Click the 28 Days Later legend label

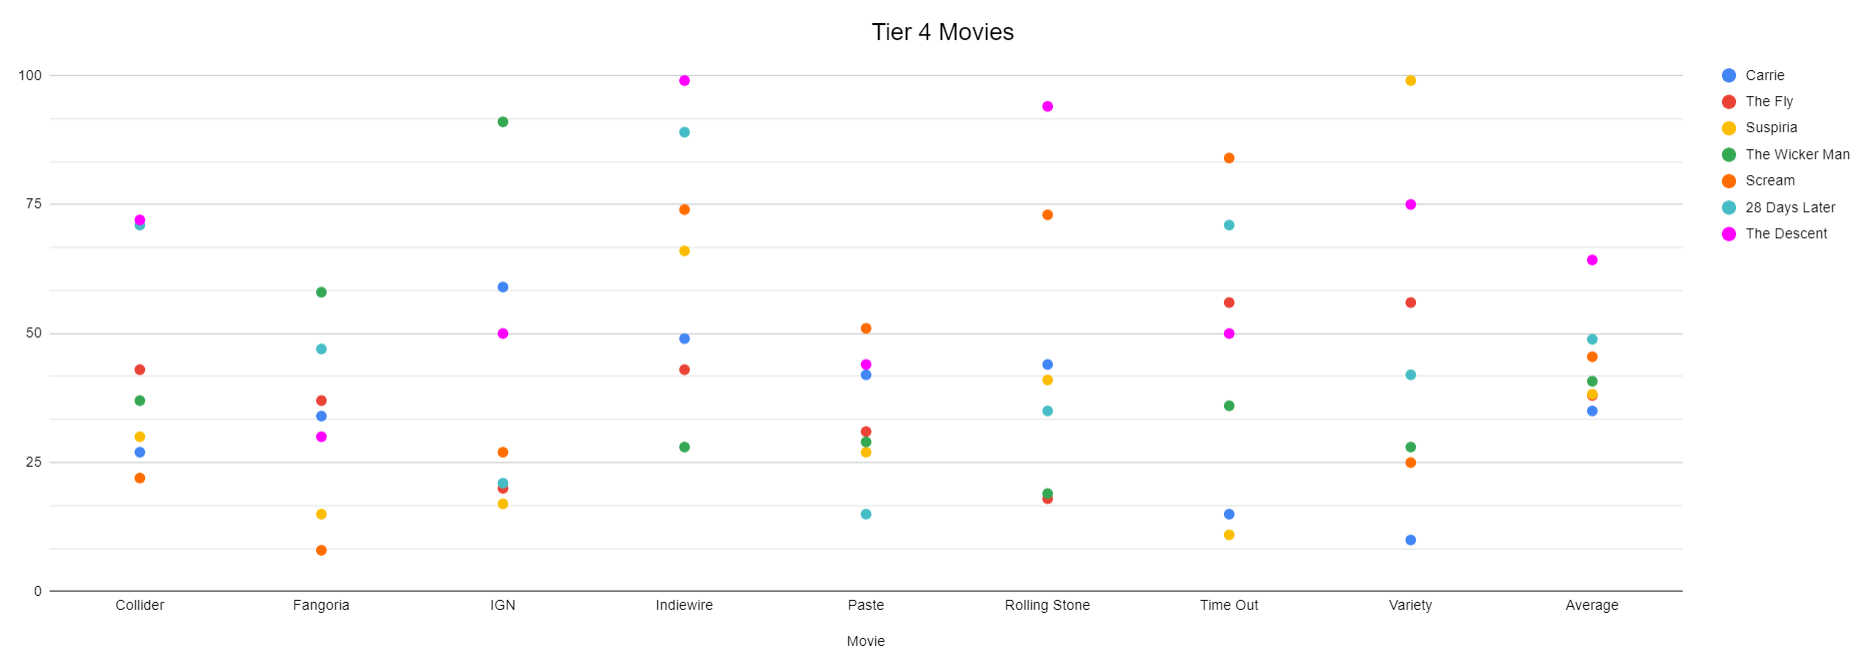[1790, 208]
